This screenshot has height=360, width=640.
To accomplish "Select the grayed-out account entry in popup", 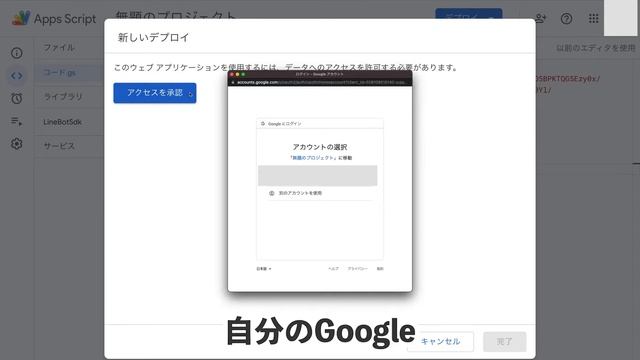I will tap(318, 176).
